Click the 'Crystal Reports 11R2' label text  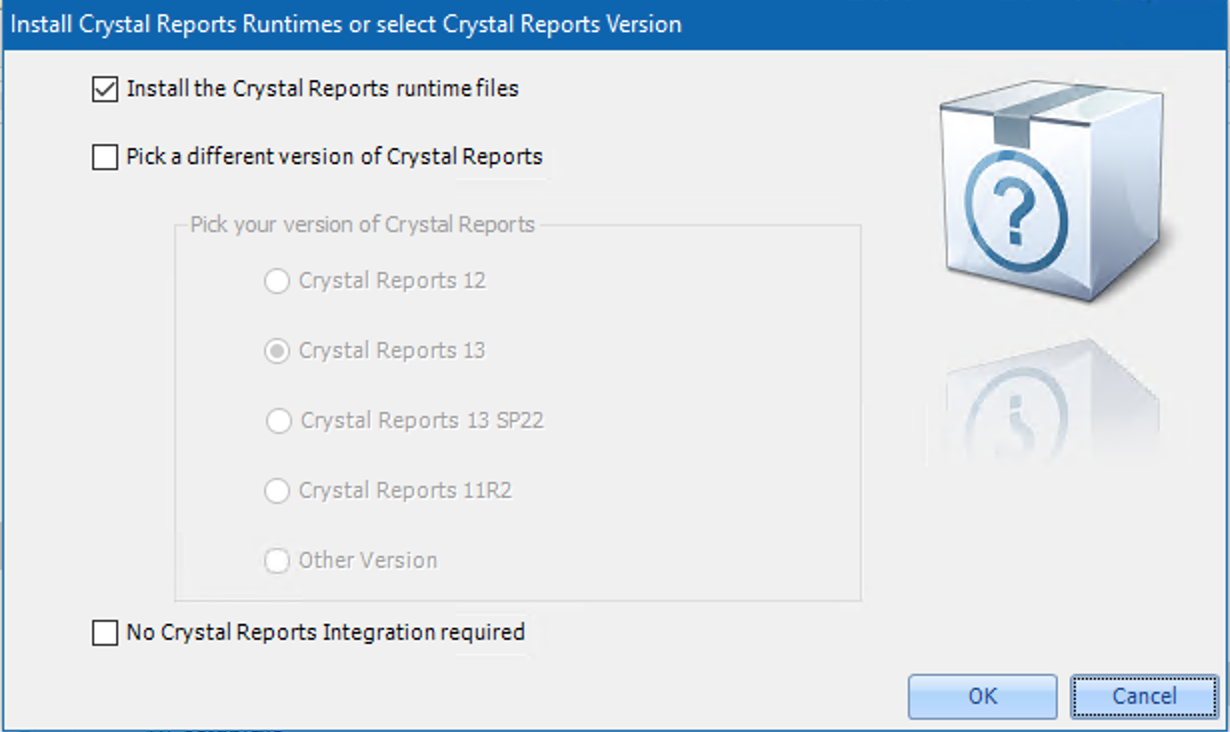[x=405, y=491]
